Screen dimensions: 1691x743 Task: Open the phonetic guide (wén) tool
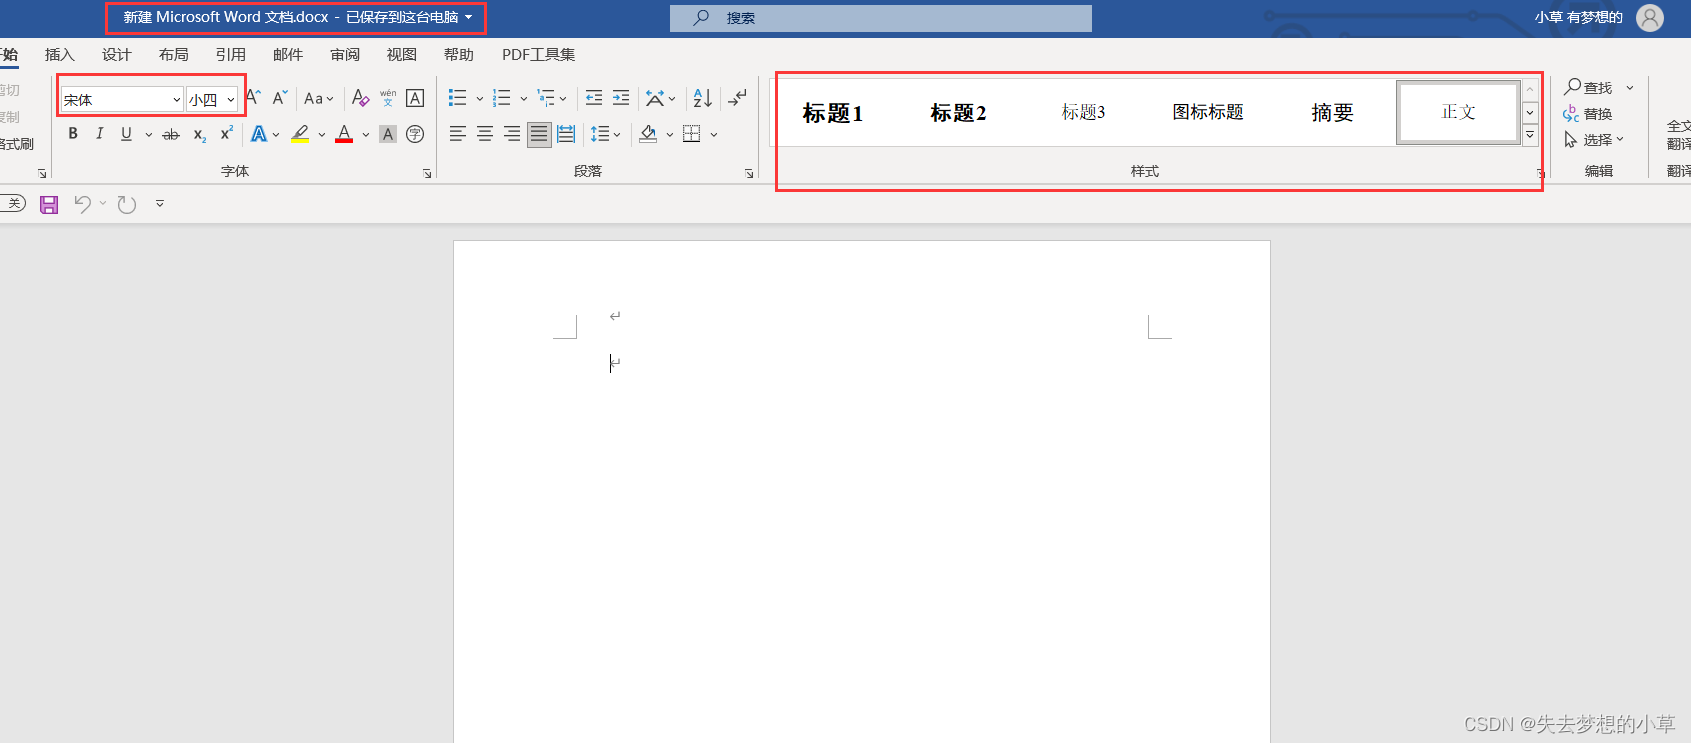pos(388,98)
